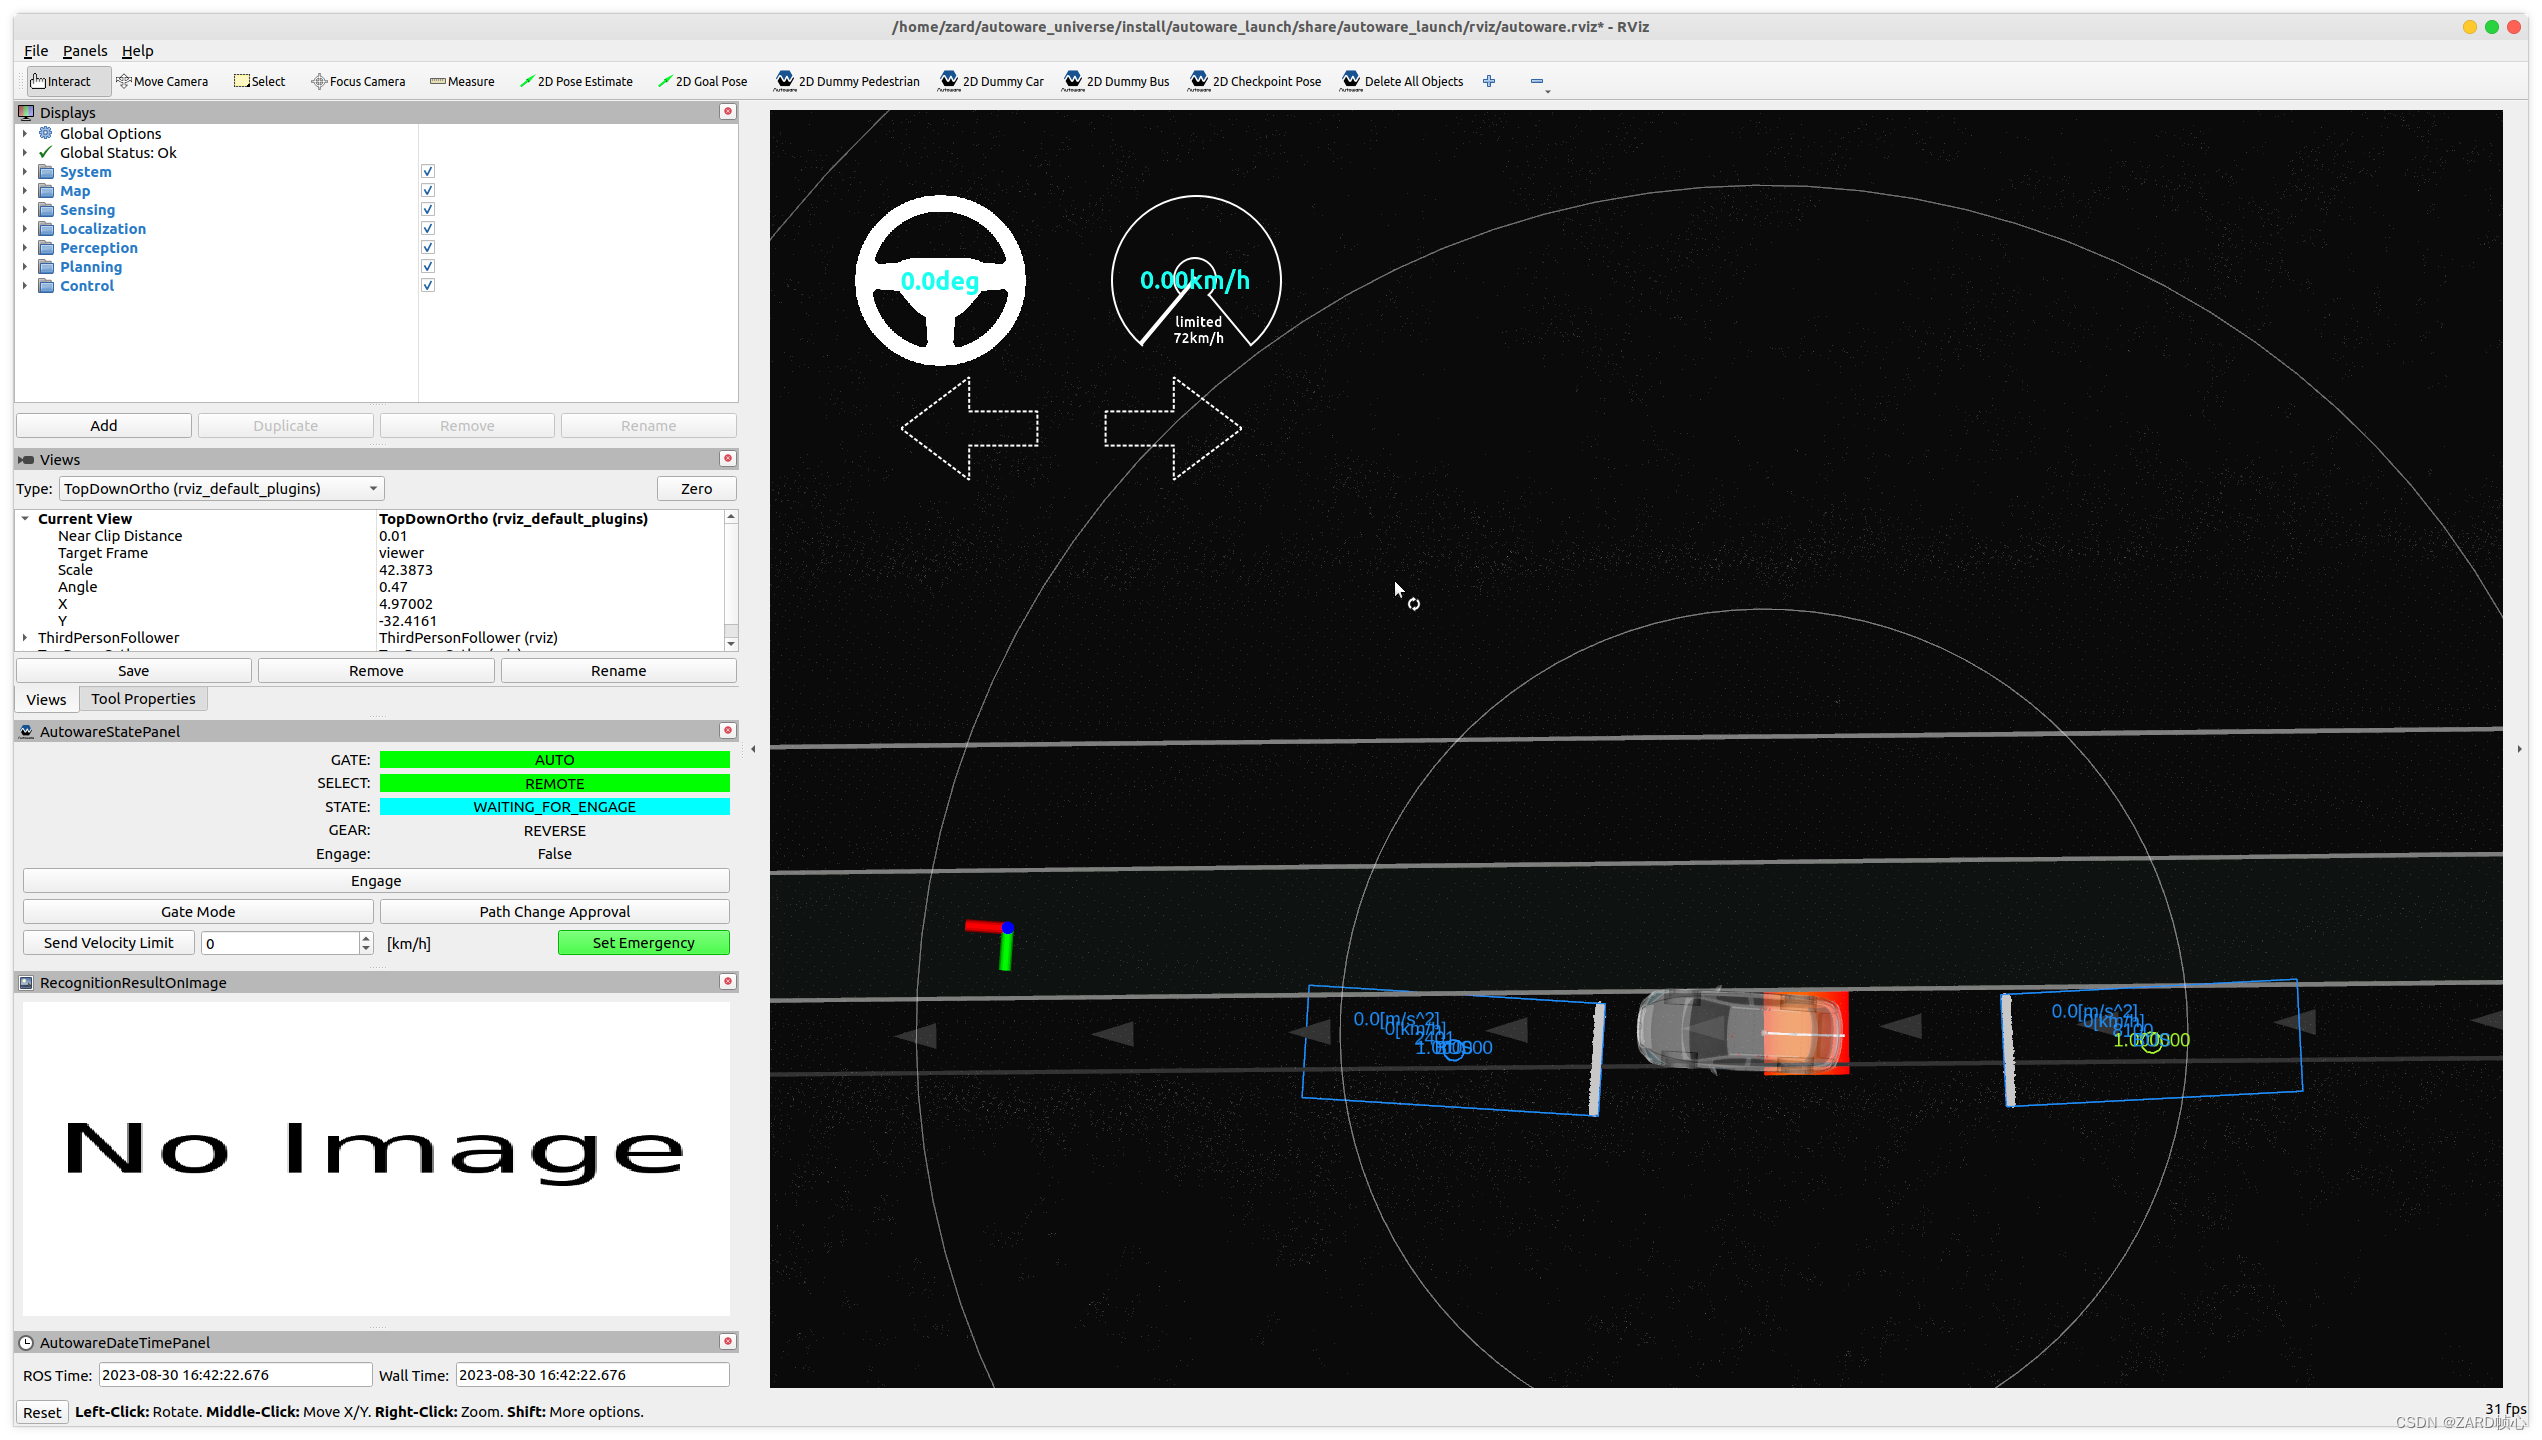2542x1440 pixels.
Task: Uncheck the Perception display checkbox
Action: (428, 248)
